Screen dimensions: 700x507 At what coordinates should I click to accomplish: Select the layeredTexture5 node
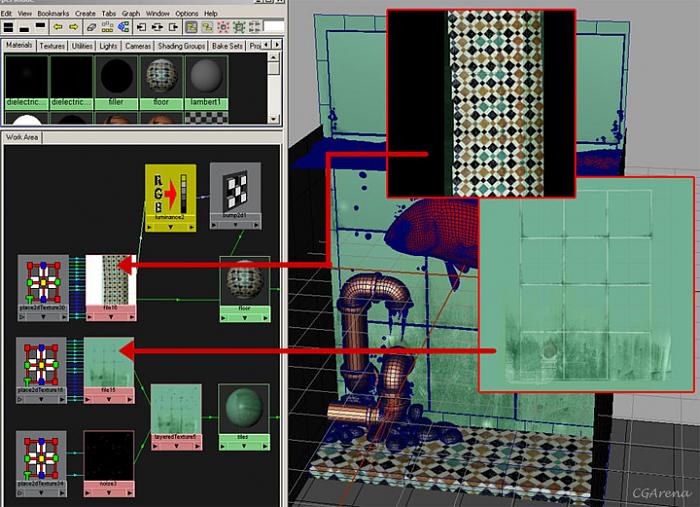coord(176,417)
